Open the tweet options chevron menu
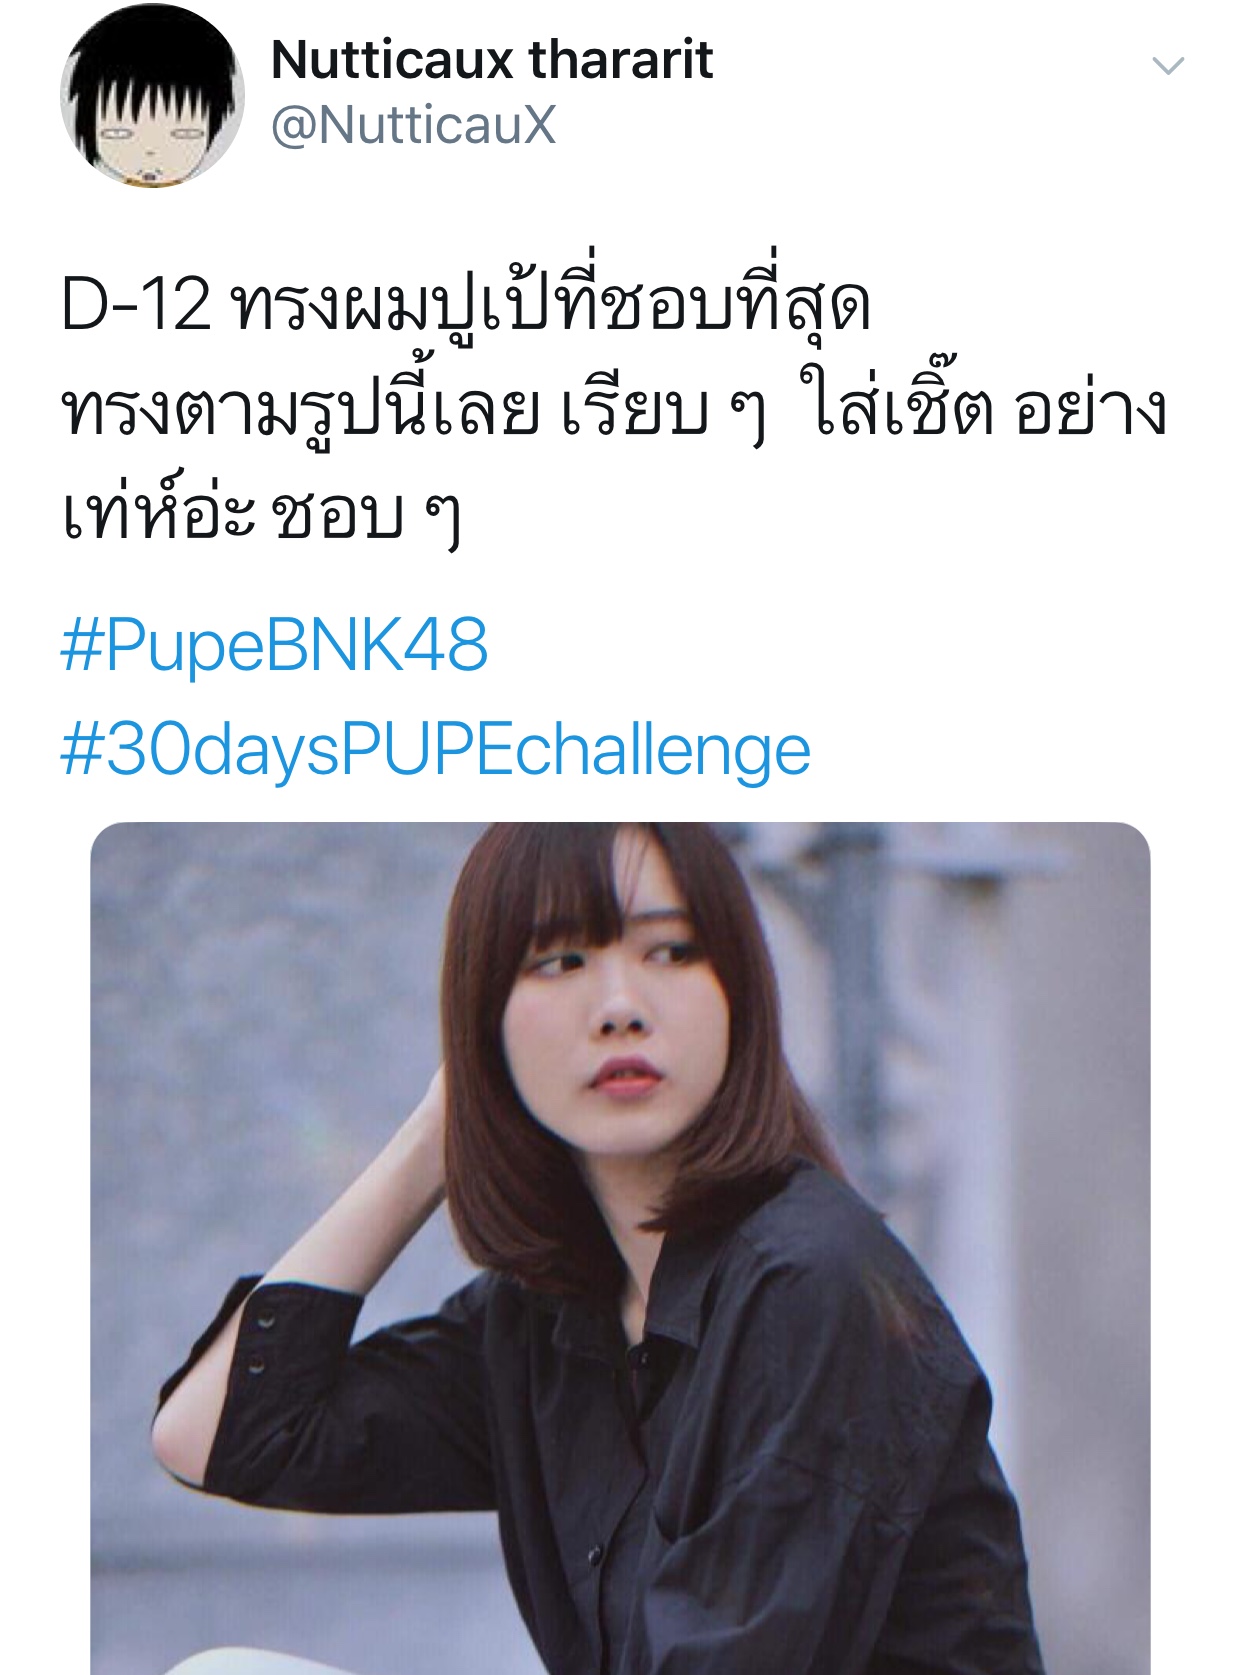 [1168, 67]
